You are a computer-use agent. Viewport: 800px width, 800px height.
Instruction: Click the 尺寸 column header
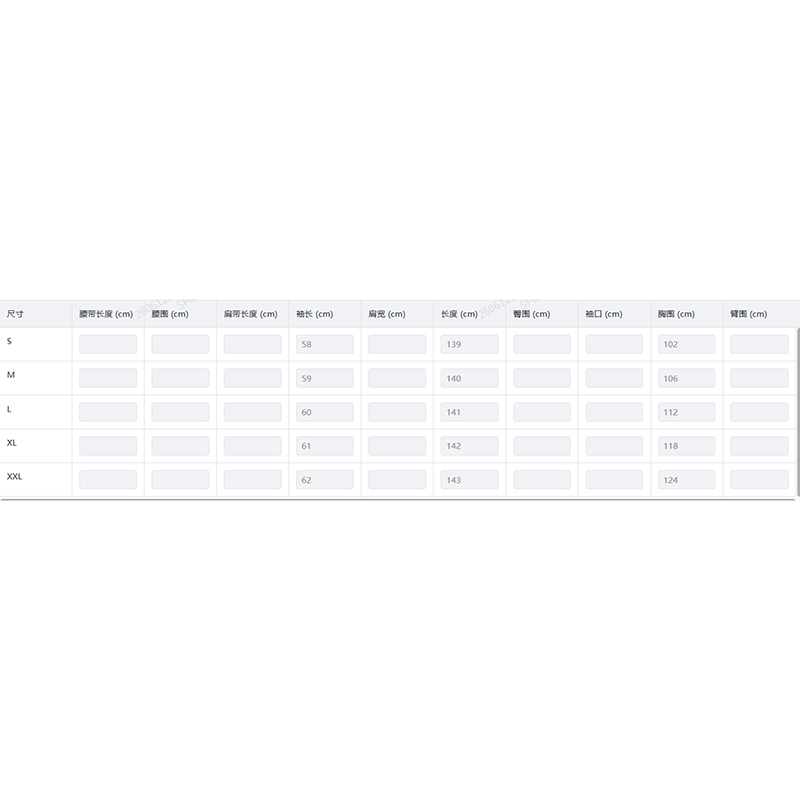[15, 314]
